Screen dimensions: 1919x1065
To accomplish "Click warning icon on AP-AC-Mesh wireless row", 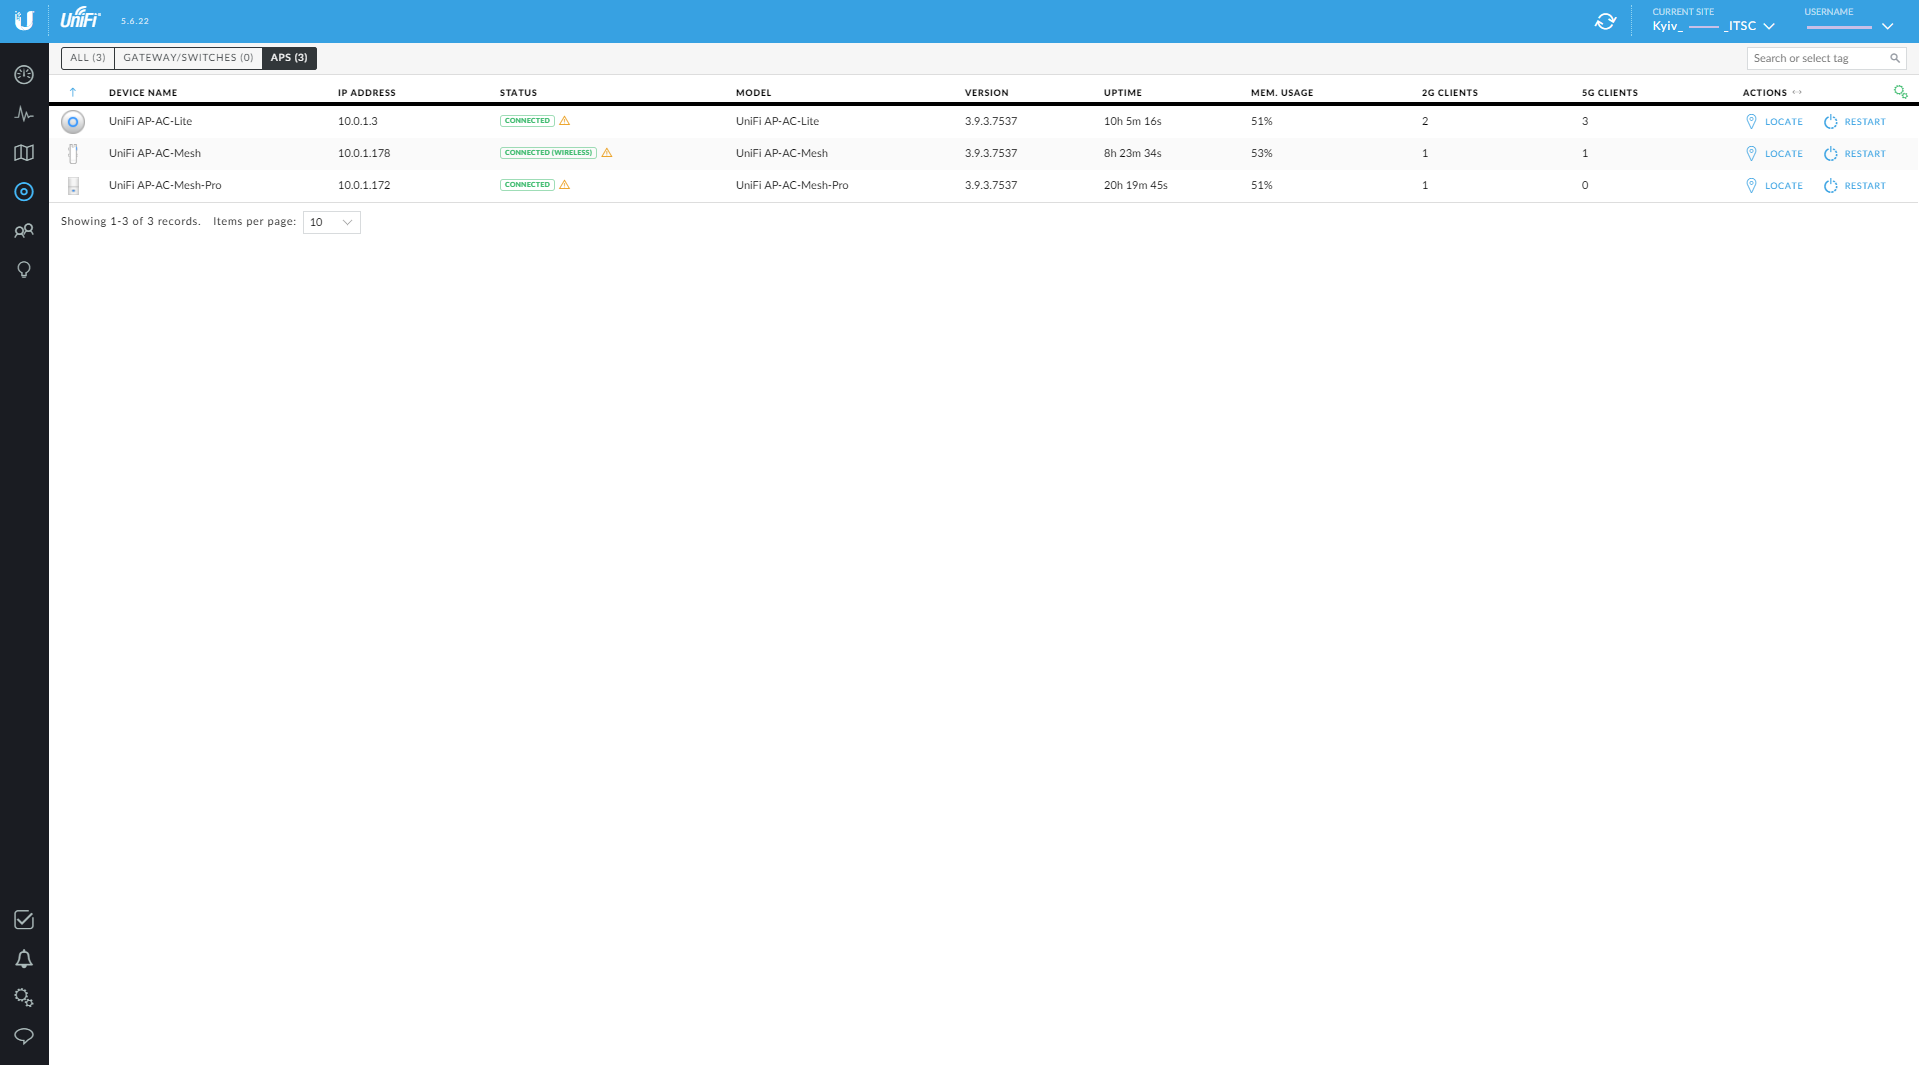I will (606, 153).
